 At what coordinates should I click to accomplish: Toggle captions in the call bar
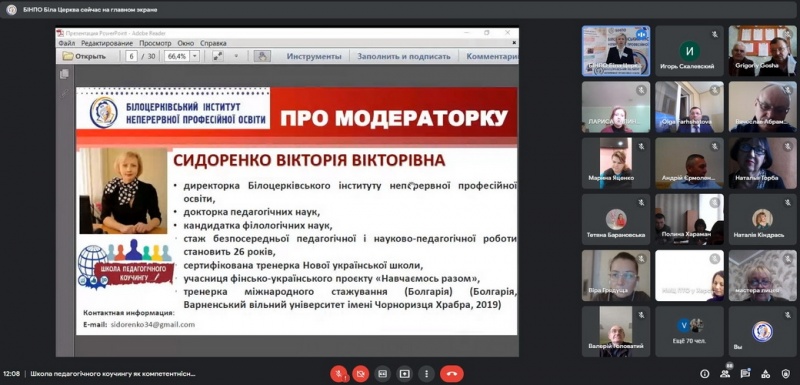pyautogui.click(x=383, y=374)
